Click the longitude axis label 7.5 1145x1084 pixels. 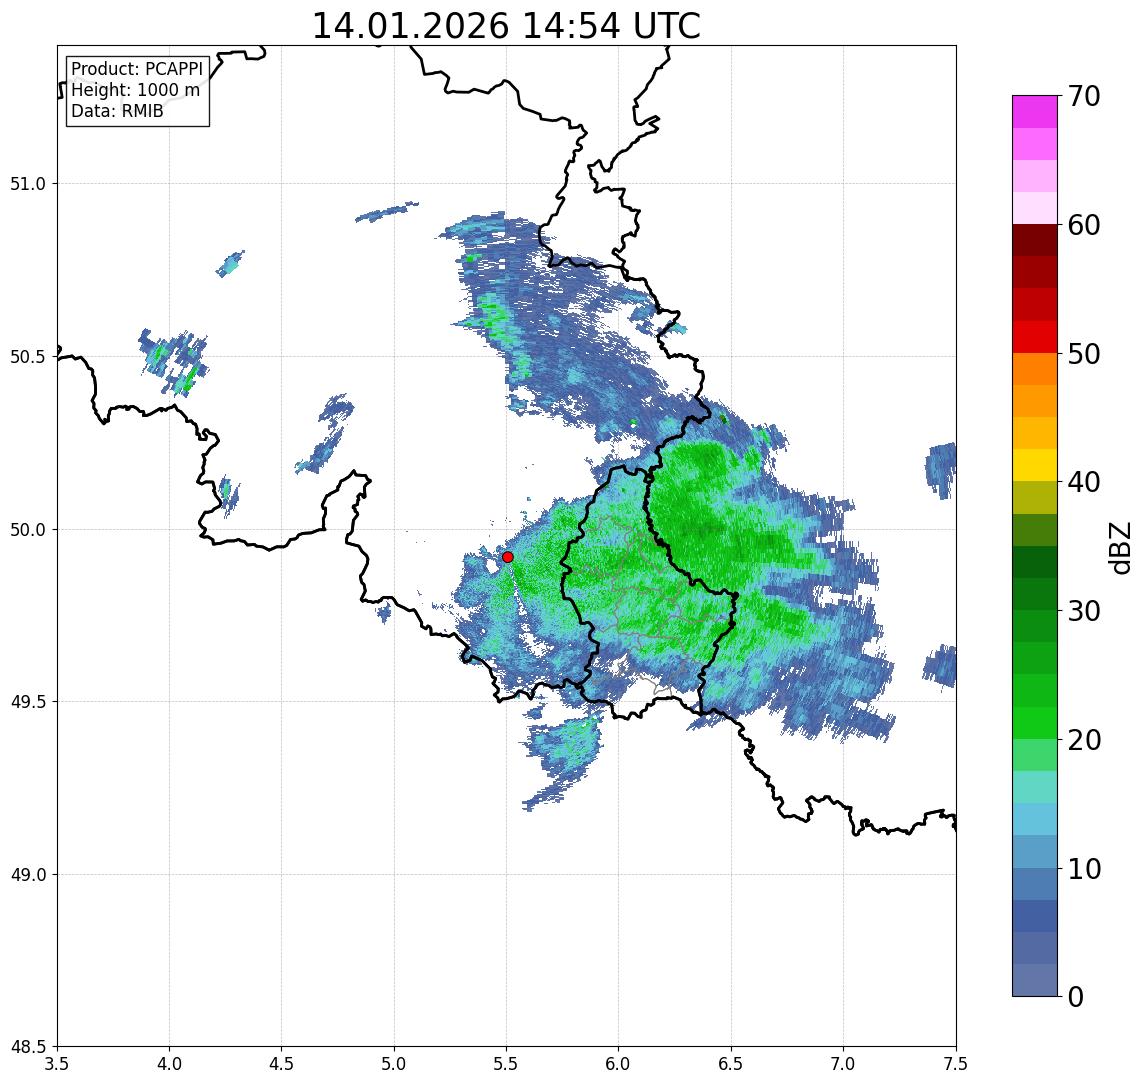tap(956, 1064)
